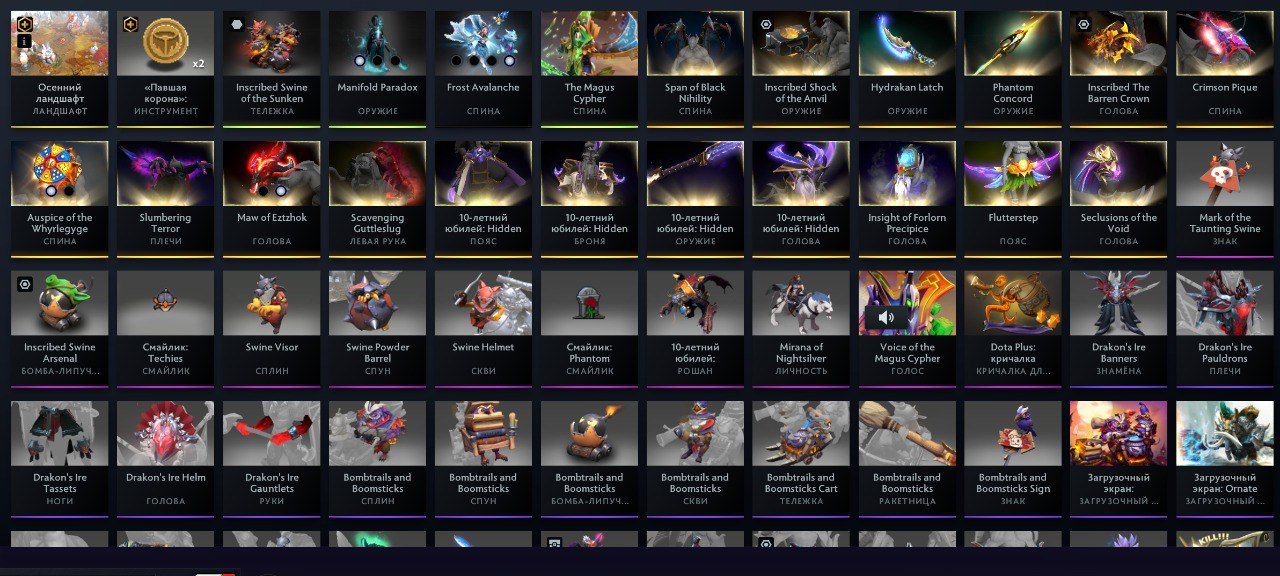Open the Frost Avalanche back item
1280x576 pixels.
coord(483,66)
